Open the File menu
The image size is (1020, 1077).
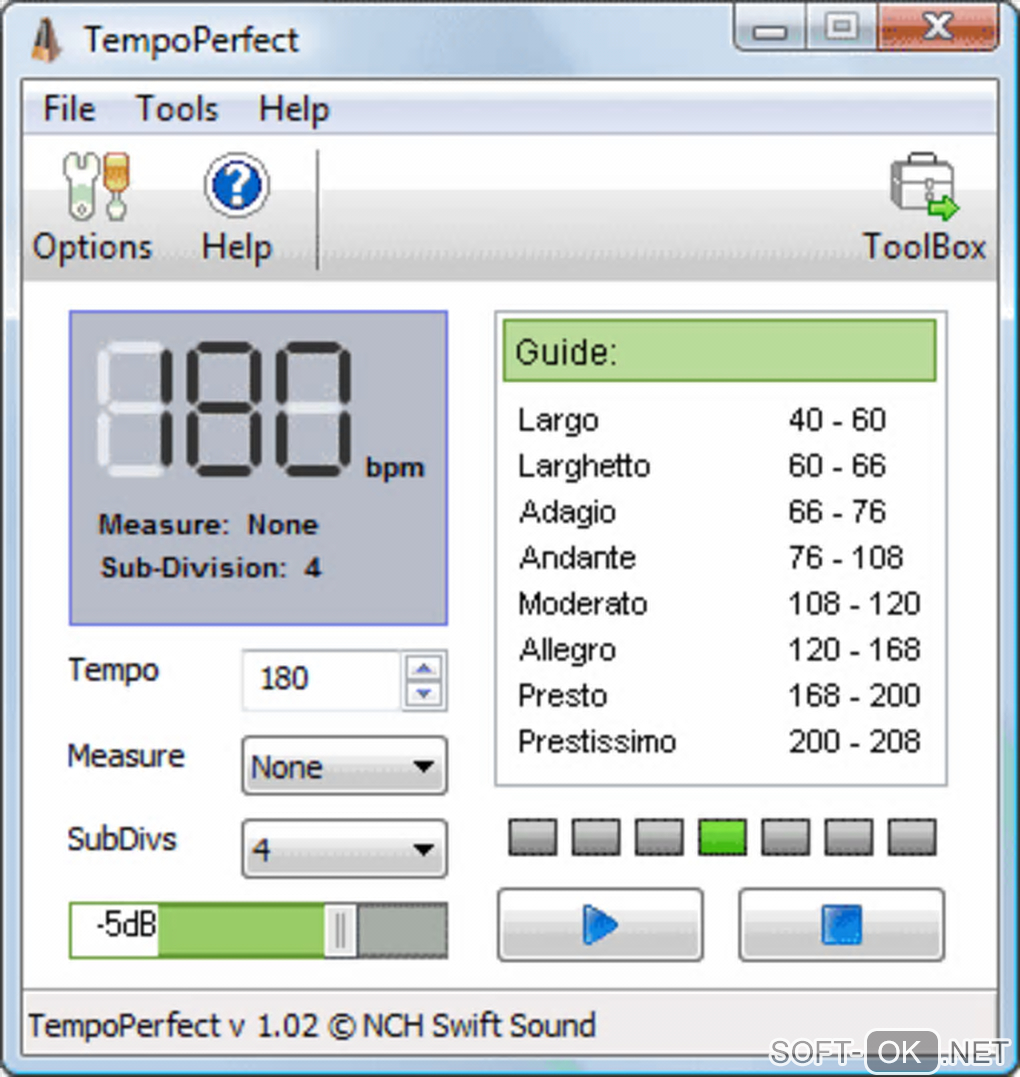coord(69,109)
